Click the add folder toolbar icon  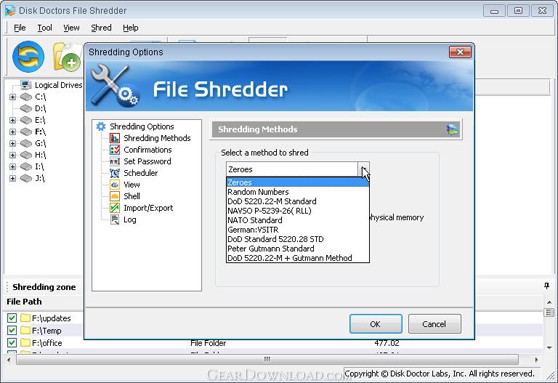point(67,57)
